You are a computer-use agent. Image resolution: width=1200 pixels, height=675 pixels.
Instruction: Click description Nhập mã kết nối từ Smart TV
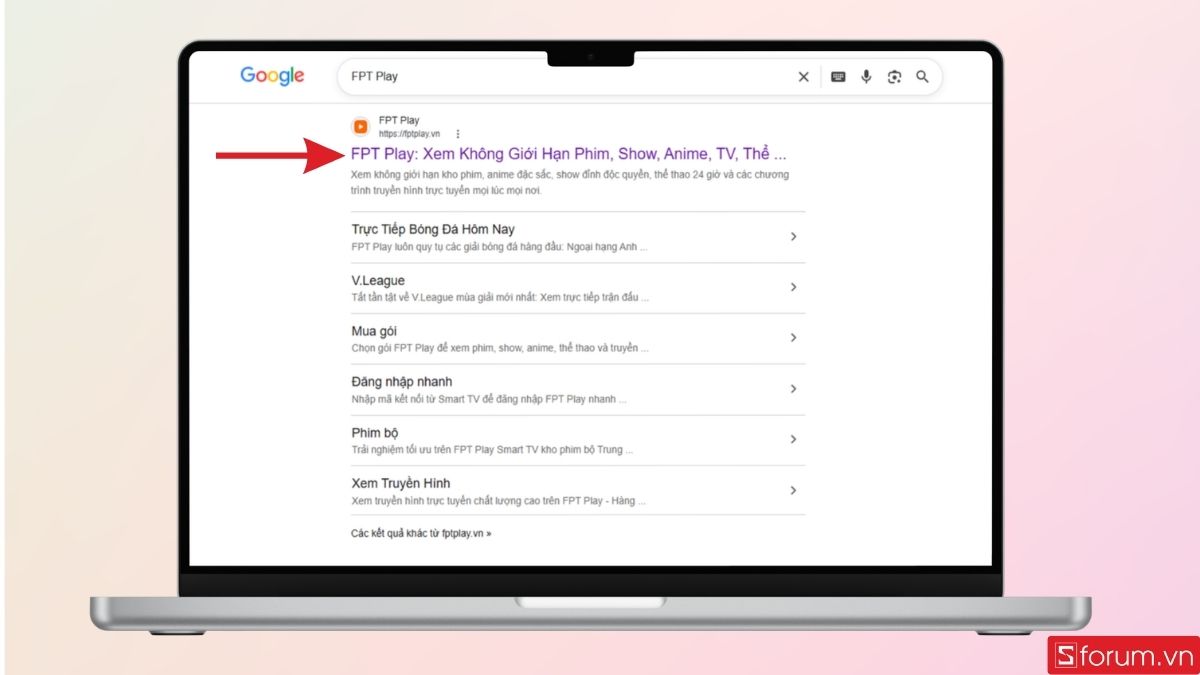click(489, 400)
